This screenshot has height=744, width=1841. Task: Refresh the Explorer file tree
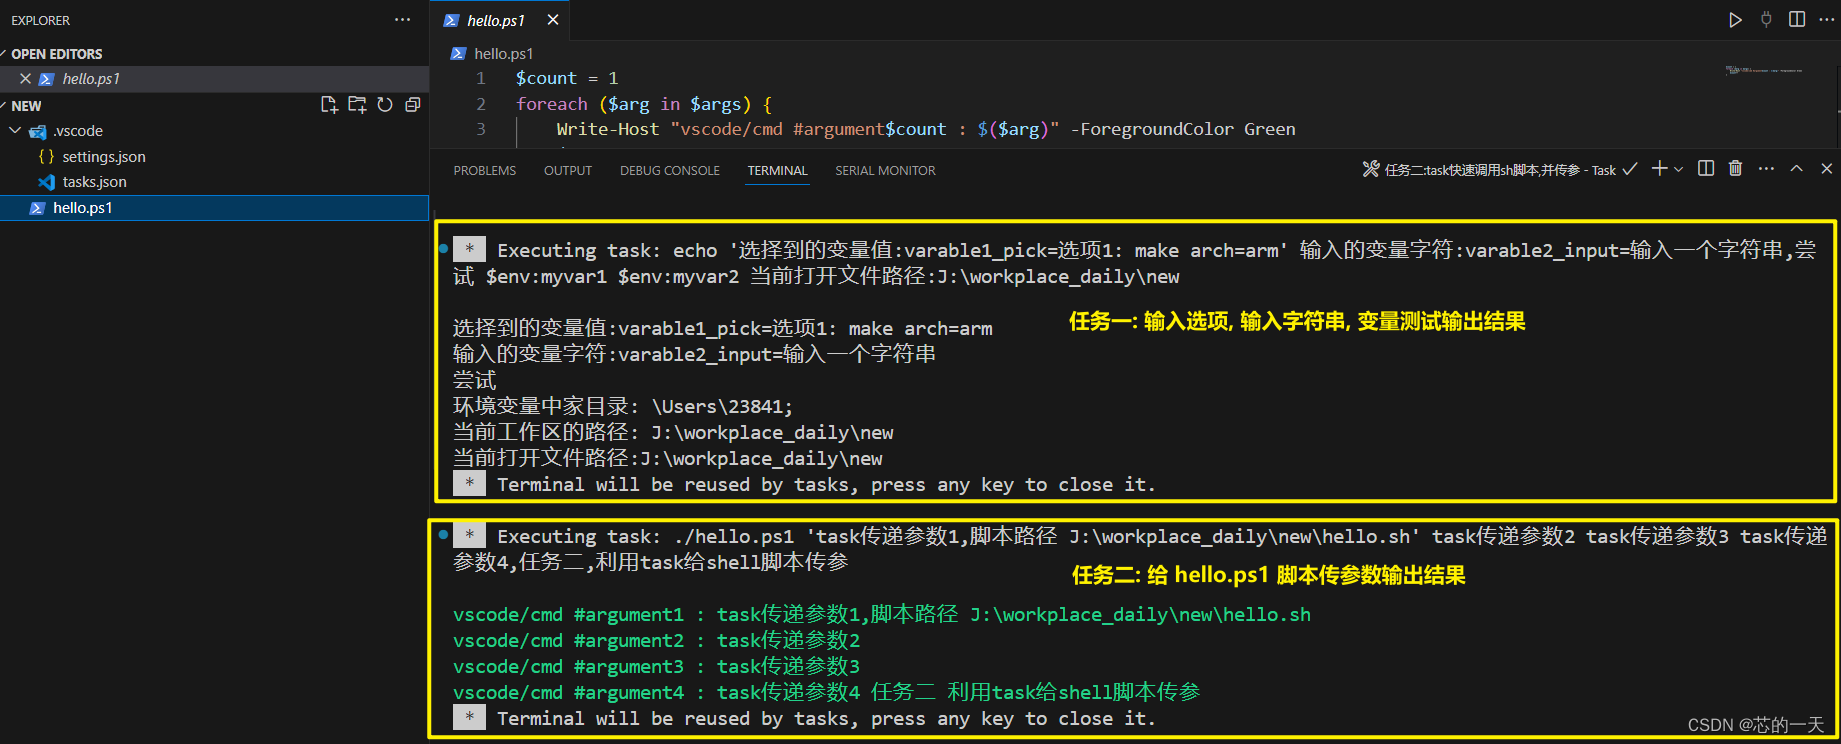[385, 105]
